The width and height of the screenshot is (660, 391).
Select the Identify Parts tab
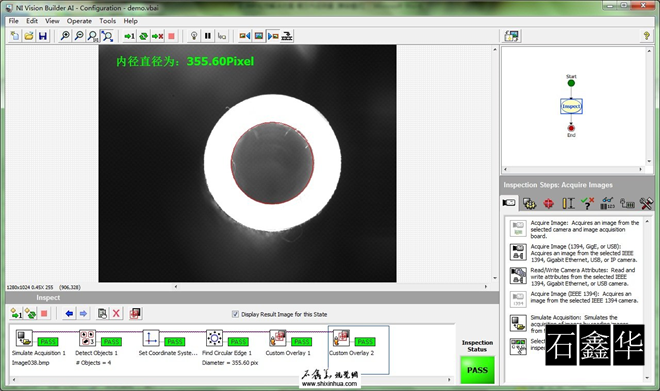[607, 204]
